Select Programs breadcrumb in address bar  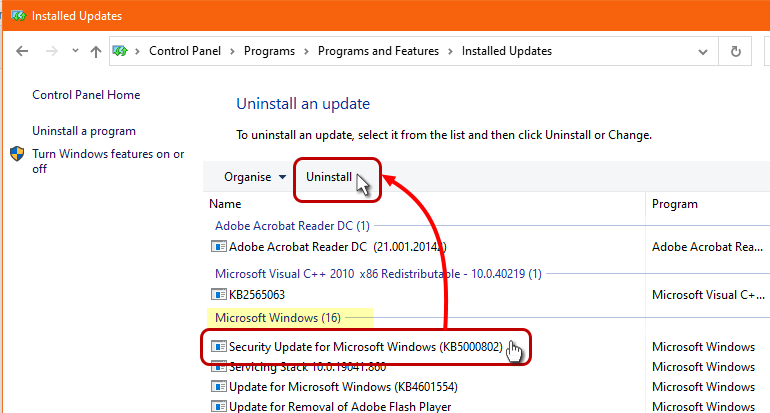(x=269, y=51)
